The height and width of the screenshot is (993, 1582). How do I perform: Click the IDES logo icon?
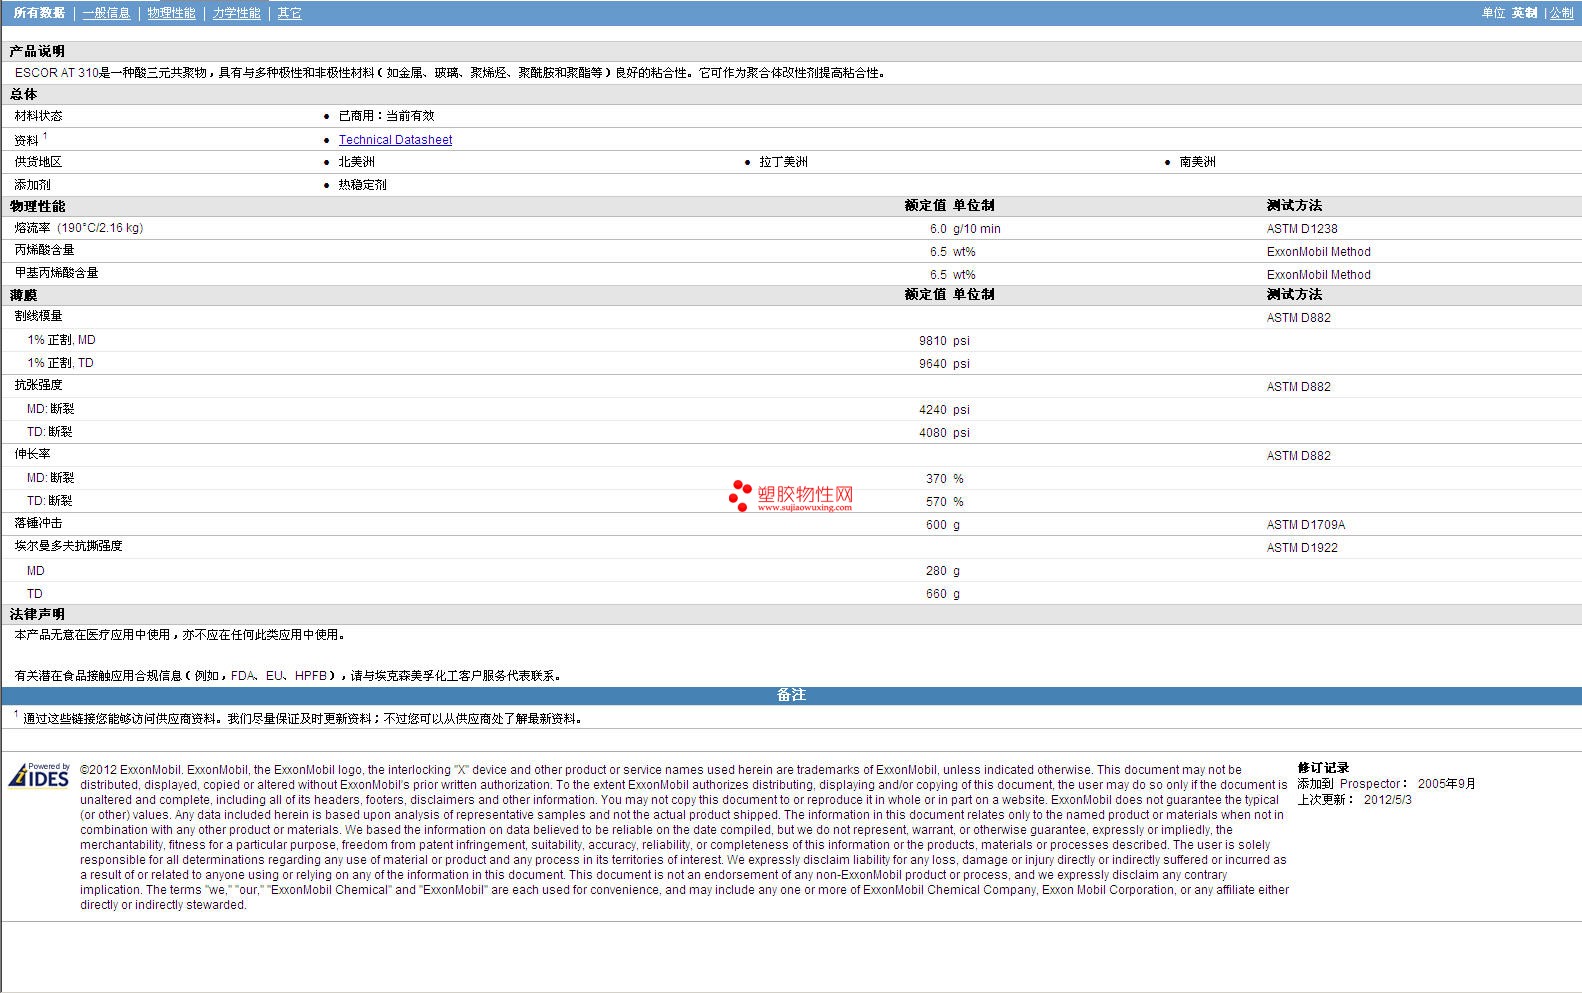[x=39, y=775]
